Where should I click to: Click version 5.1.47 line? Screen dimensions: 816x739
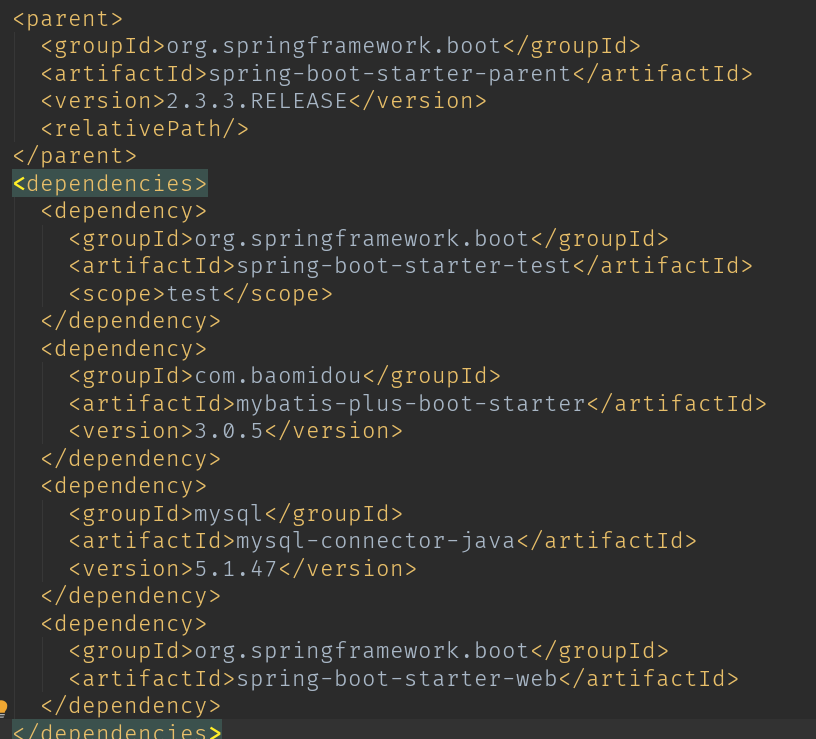(243, 568)
